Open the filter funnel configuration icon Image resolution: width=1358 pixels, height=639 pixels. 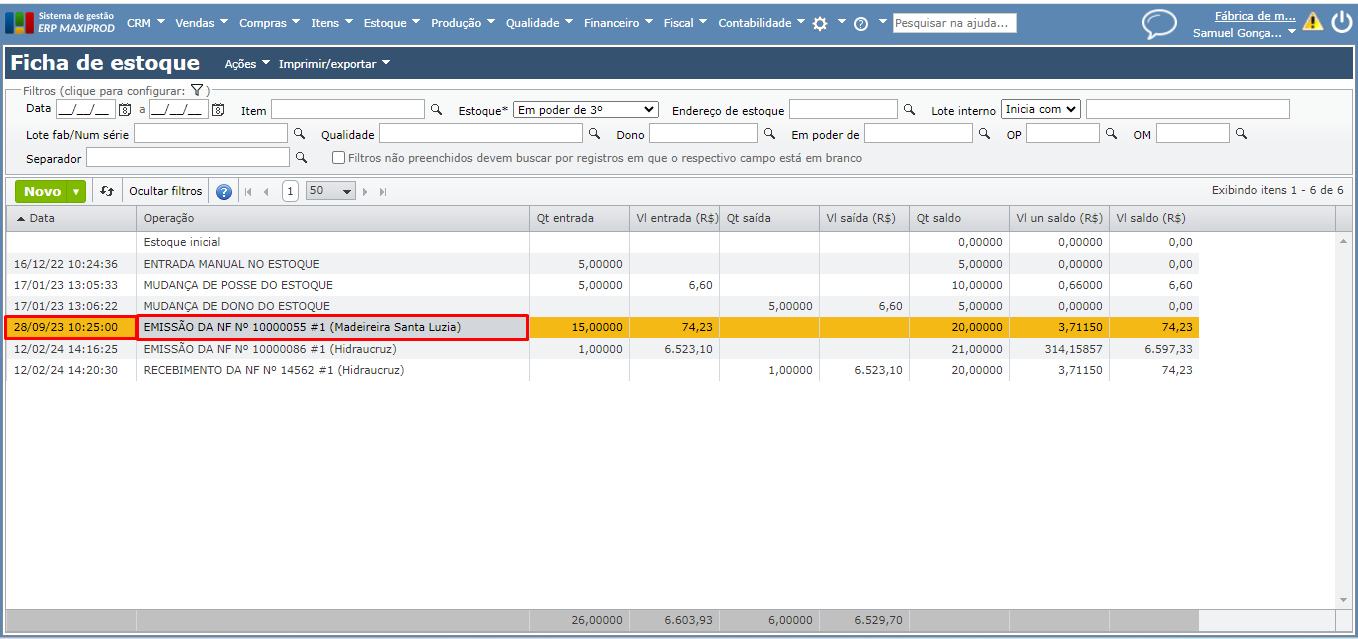197,90
